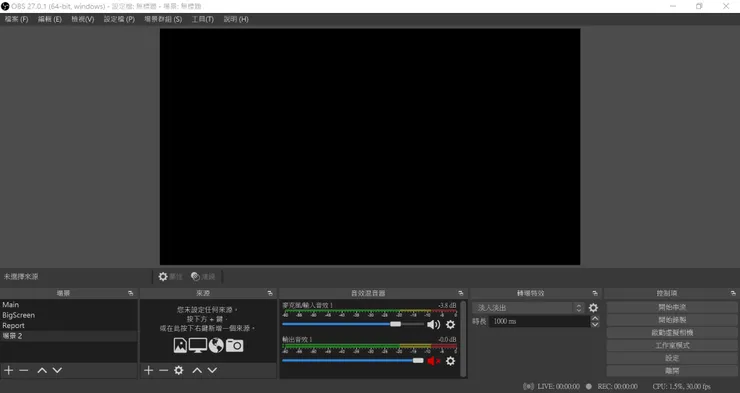Open the 檔案 (F) menu
The height and width of the screenshot is (393, 740).
[17, 19]
